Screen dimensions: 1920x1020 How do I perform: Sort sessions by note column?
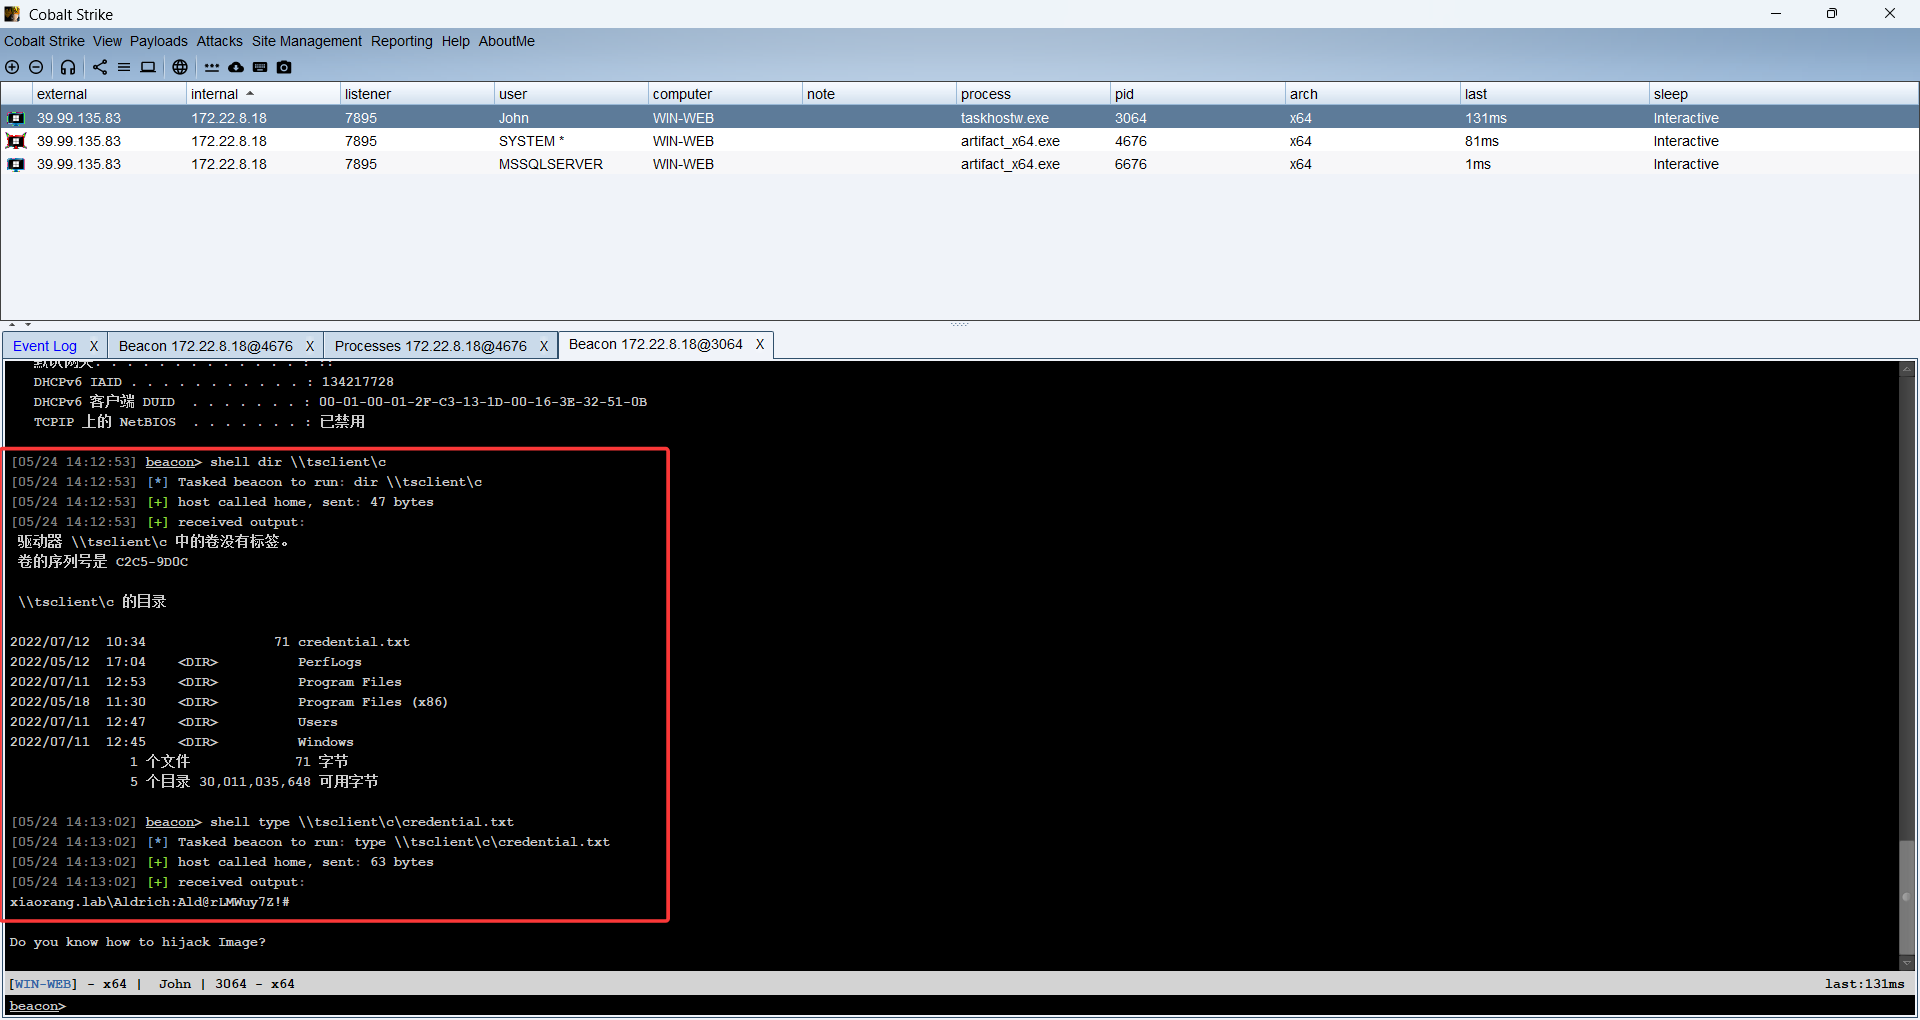tap(879, 94)
